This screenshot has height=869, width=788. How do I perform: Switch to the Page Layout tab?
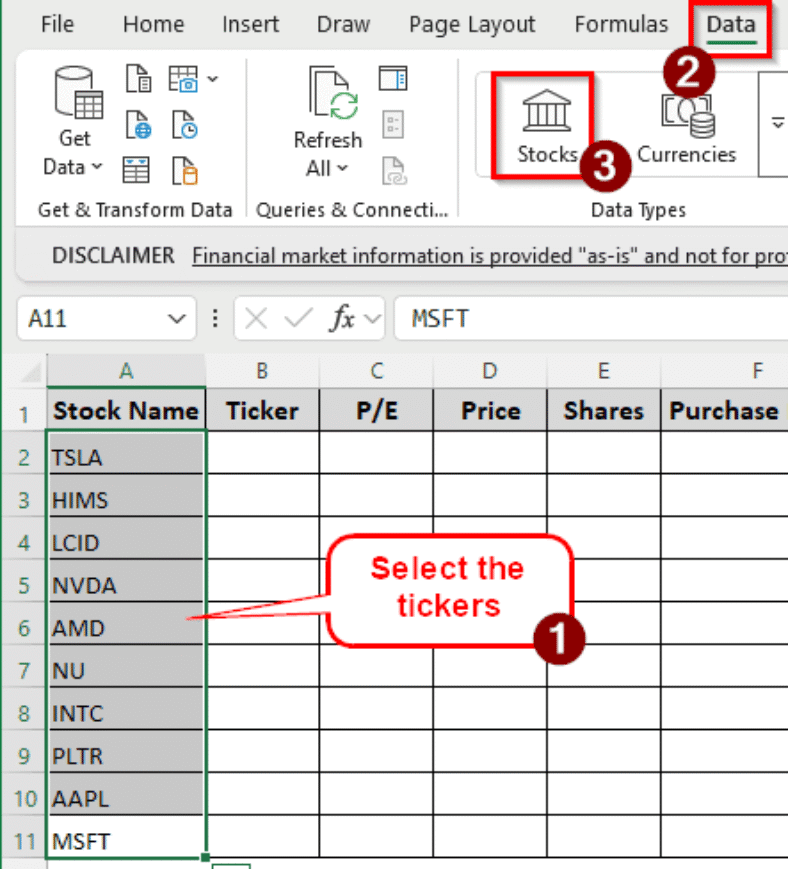pyautogui.click(x=472, y=24)
